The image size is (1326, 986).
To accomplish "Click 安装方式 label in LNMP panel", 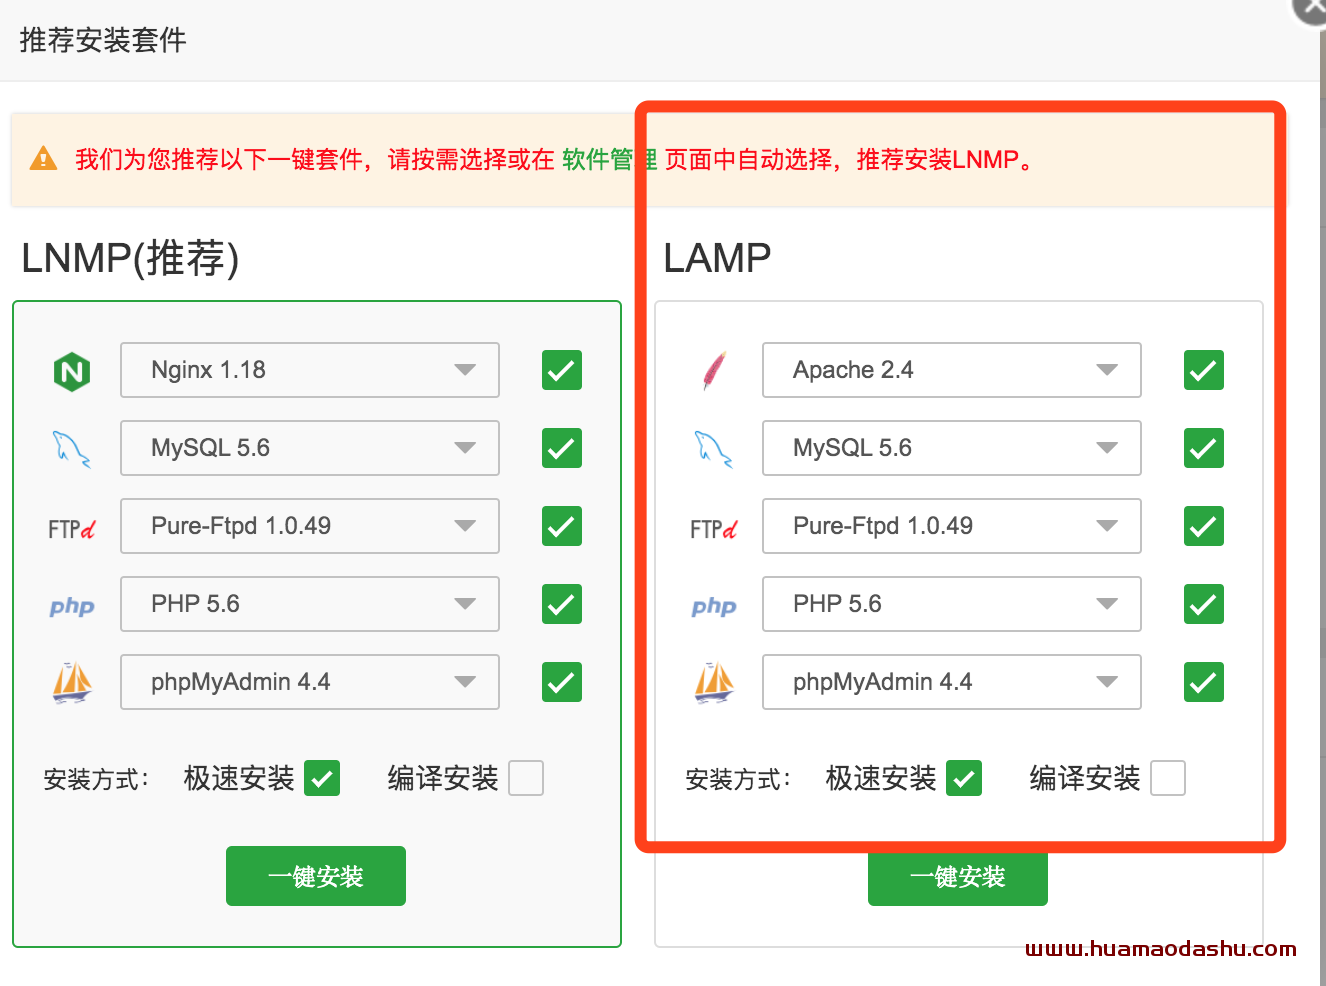I will coord(96,779).
